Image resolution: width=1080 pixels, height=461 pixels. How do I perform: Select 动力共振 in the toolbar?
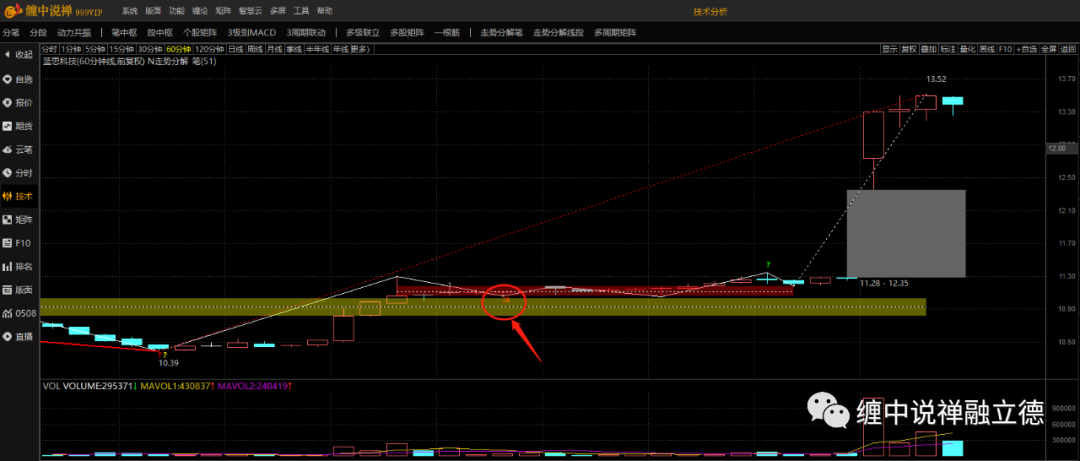(73, 32)
